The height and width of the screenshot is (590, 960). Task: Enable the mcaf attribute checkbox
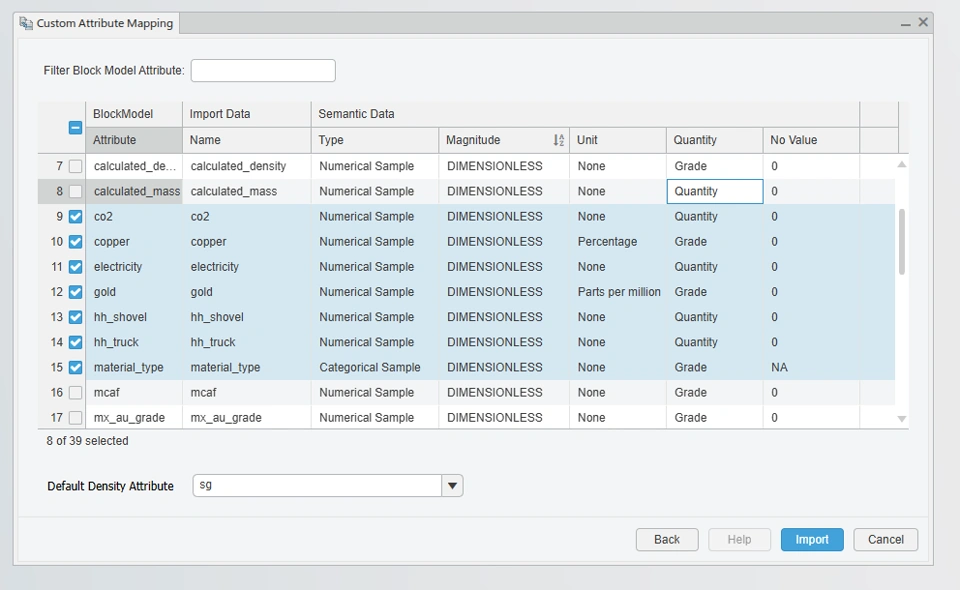click(75, 393)
